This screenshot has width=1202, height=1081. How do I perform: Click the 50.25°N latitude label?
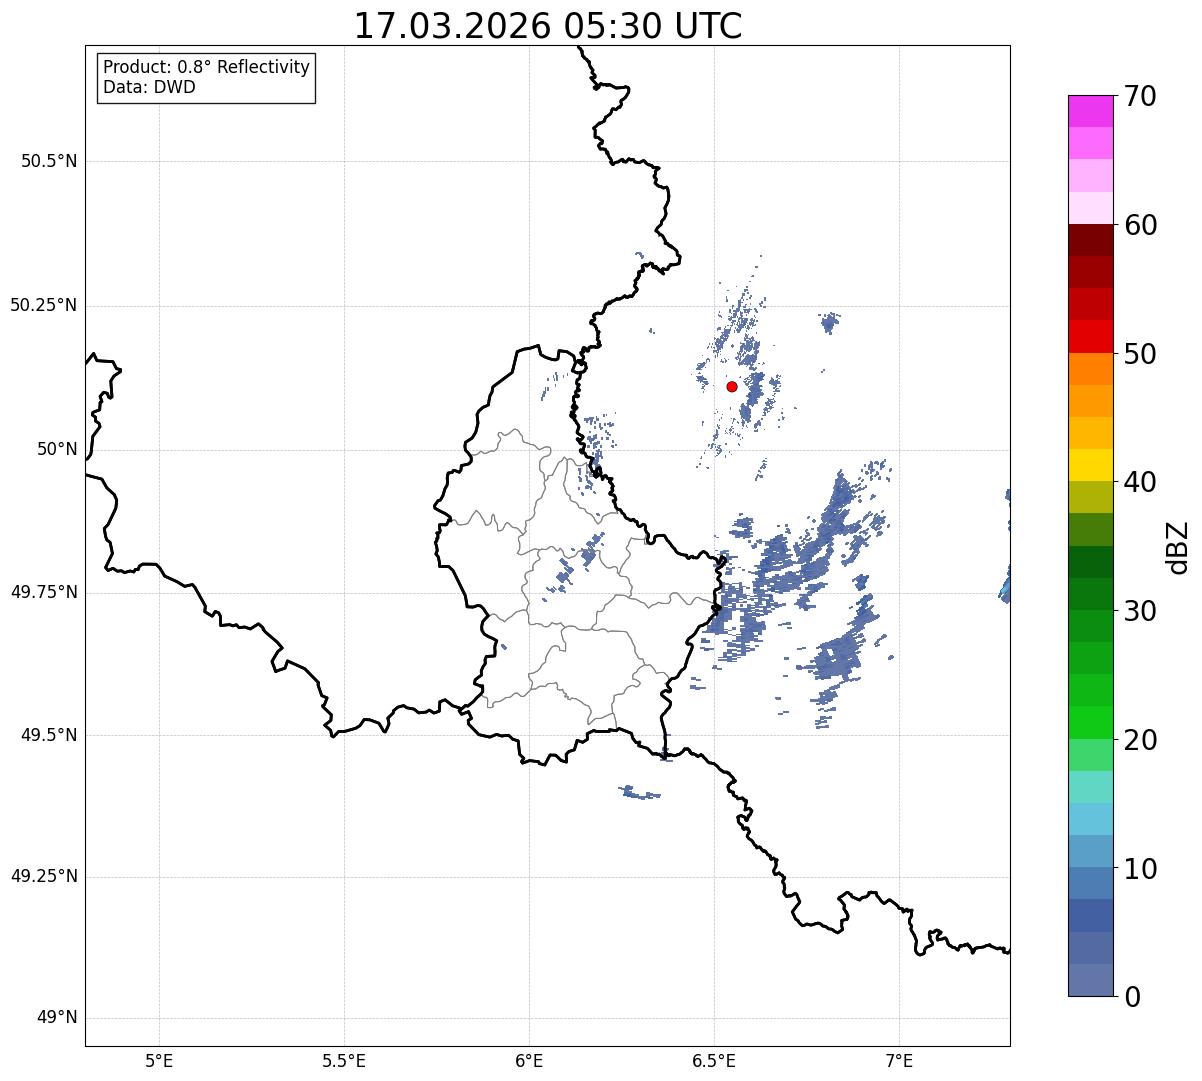tap(43, 305)
